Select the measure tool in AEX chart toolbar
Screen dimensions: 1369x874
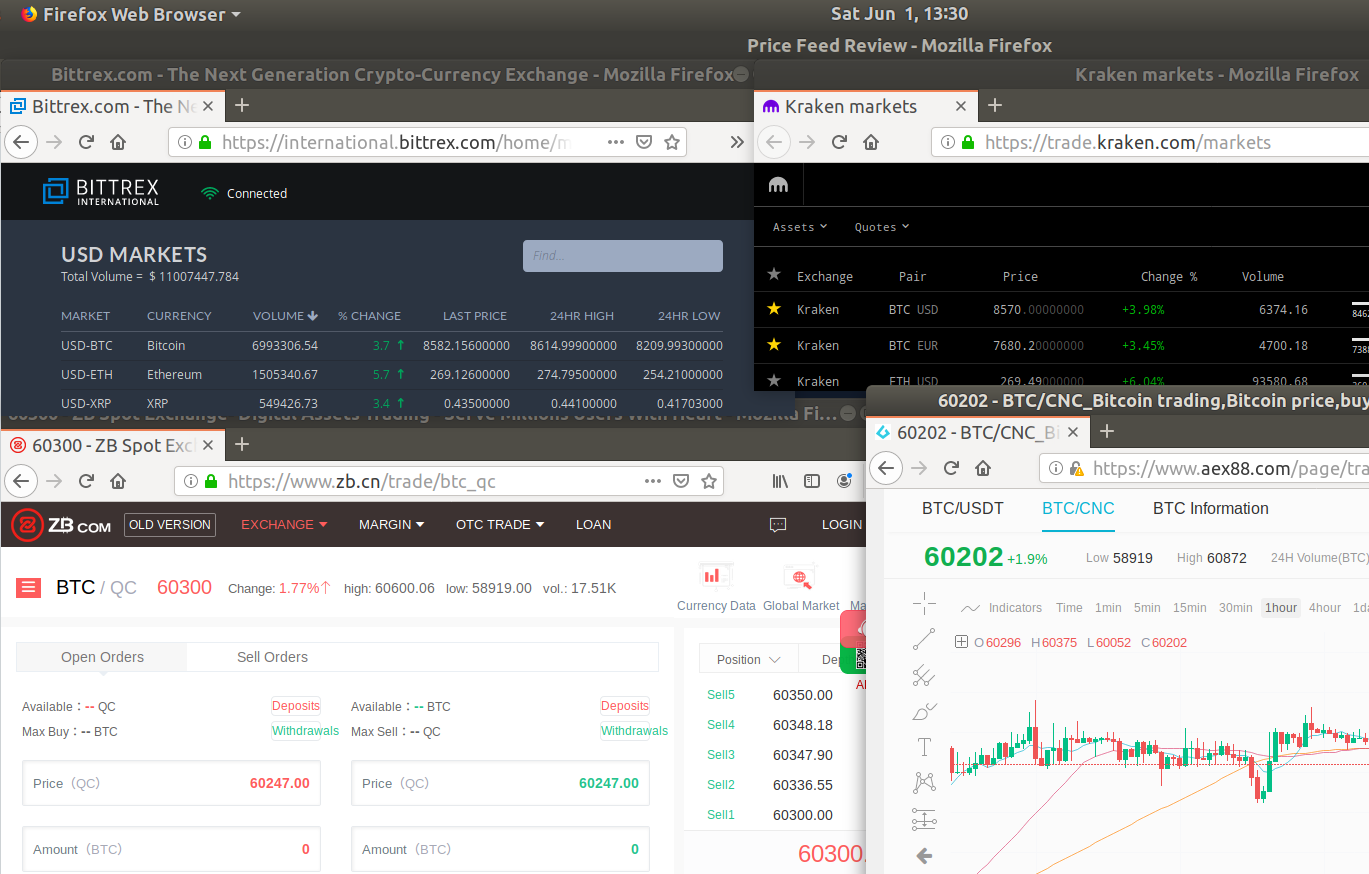click(x=924, y=820)
